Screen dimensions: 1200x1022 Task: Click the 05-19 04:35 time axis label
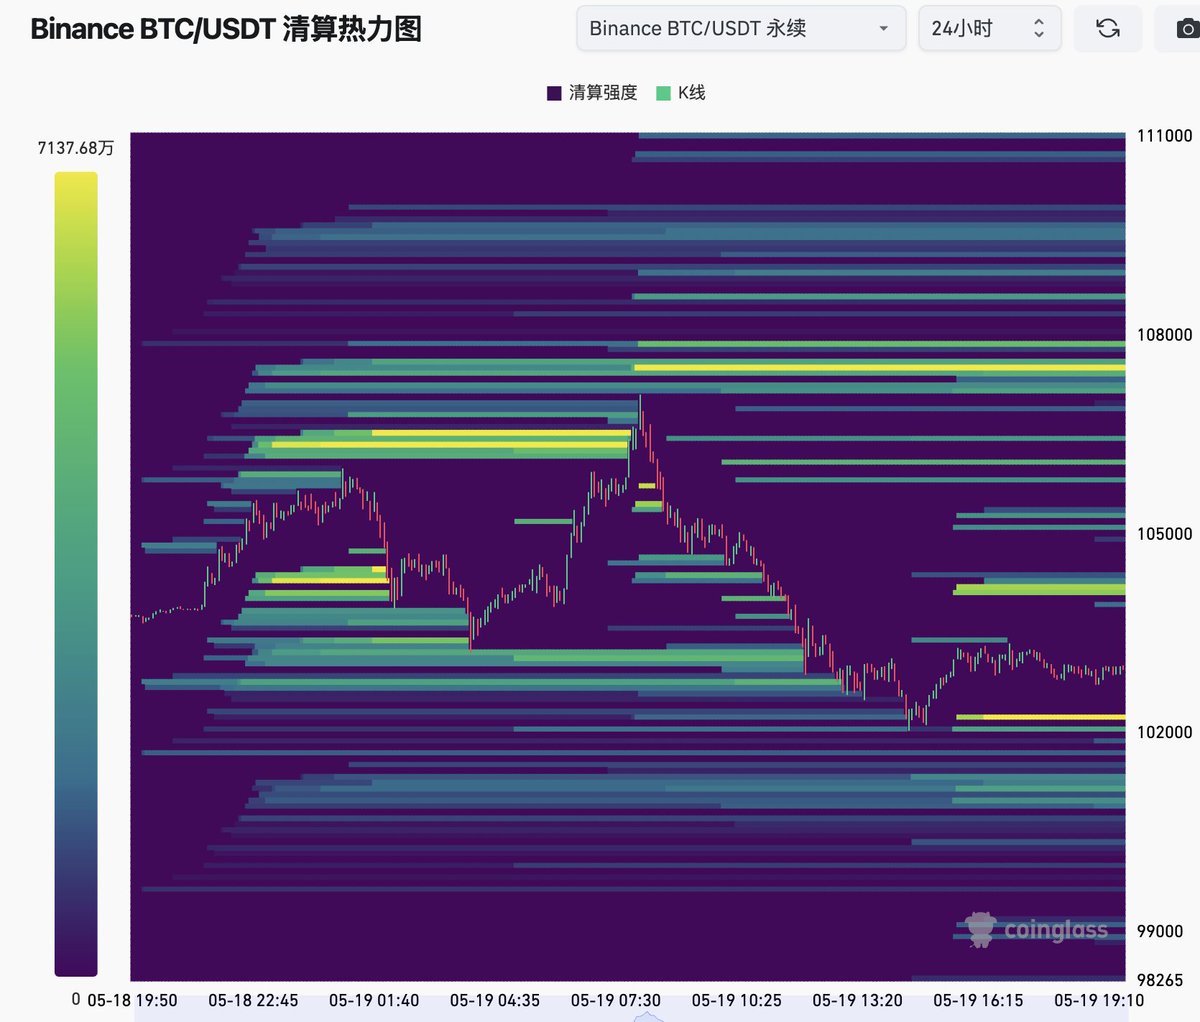pos(495,1000)
